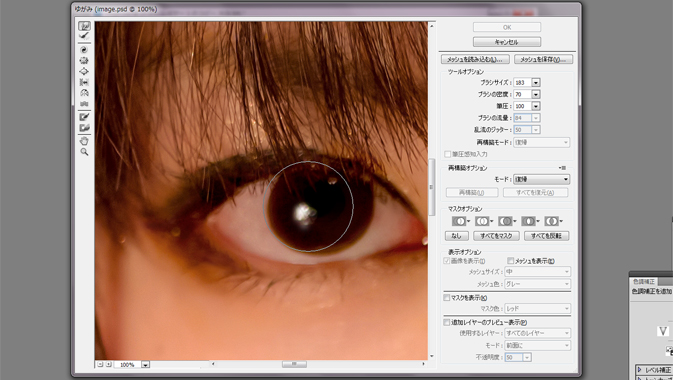Click the キャンセル button
Screen dimensions: 673x380
pos(507,42)
